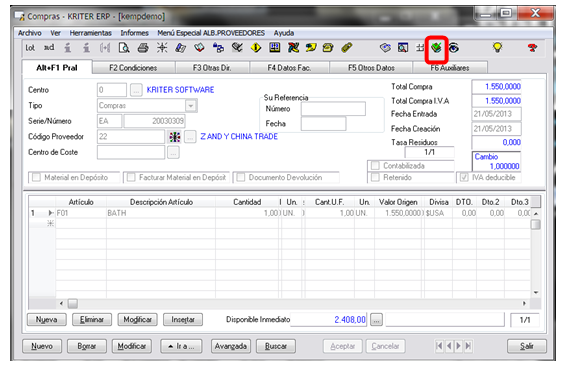Click the bracket-arrows icon left of print preview
The width and height of the screenshot is (561, 368).
click(x=105, y=48)
